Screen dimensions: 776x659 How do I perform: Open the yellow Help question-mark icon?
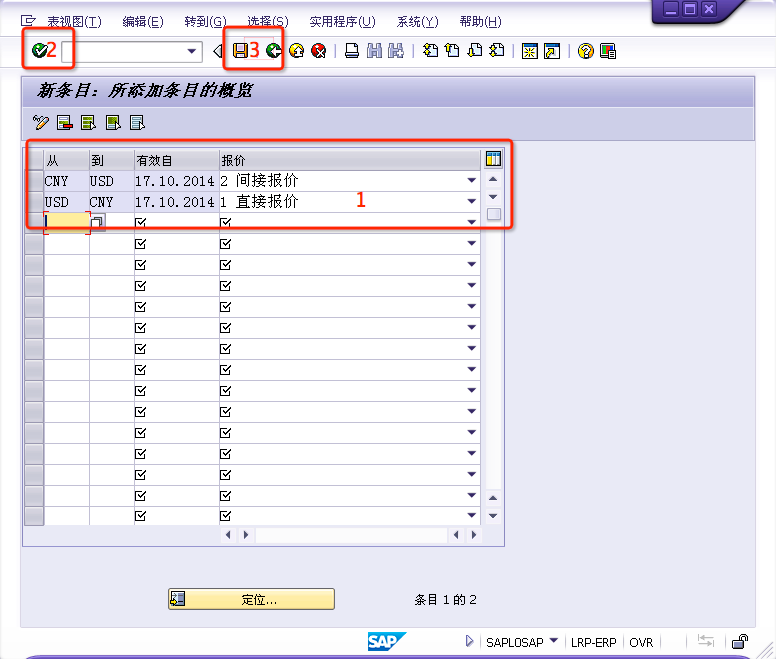click(585, 51)
